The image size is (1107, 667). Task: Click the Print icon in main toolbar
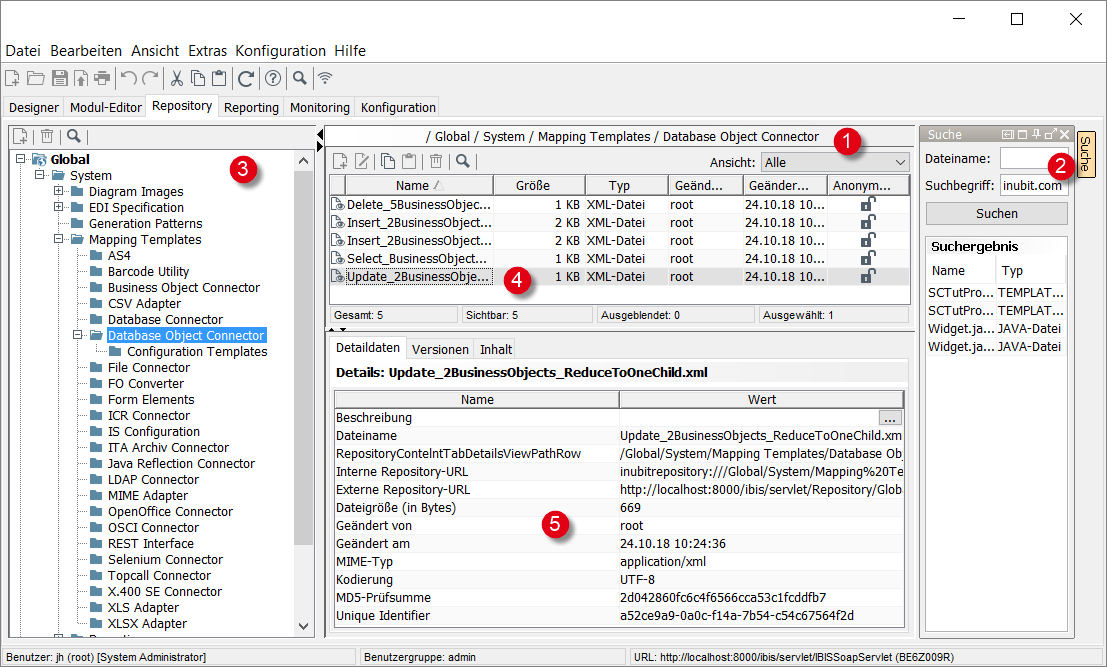pyautogui.click(x=102, y=78)
